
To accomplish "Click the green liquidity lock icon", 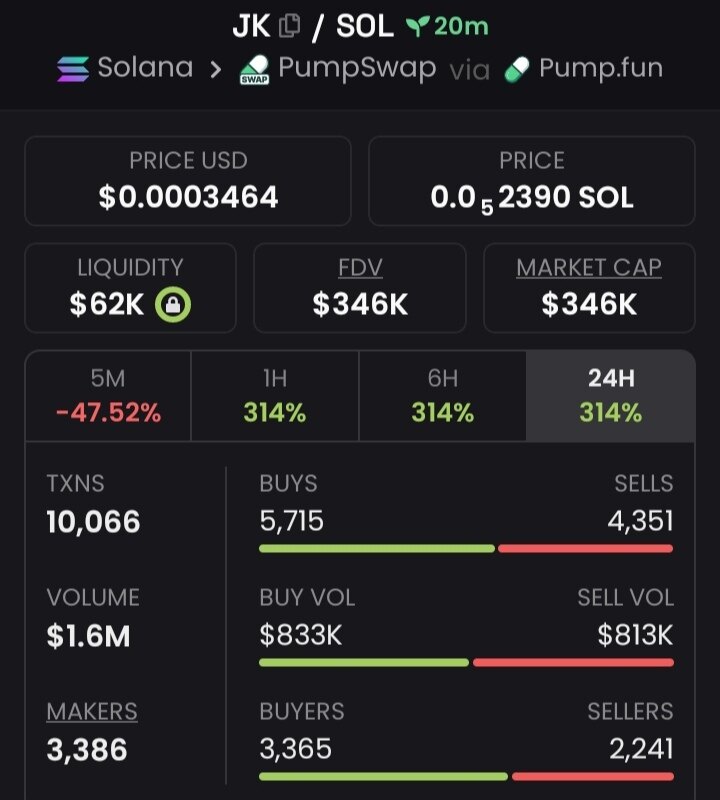I will [173, 304].
